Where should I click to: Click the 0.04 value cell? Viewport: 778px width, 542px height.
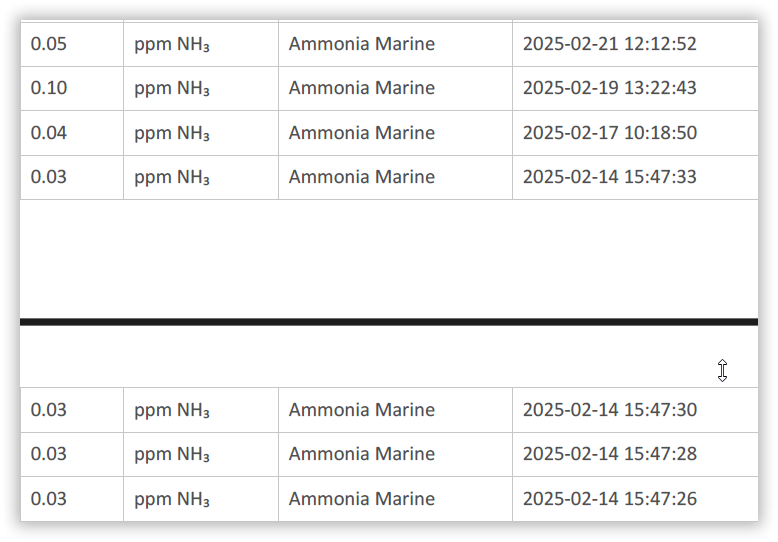72,133
